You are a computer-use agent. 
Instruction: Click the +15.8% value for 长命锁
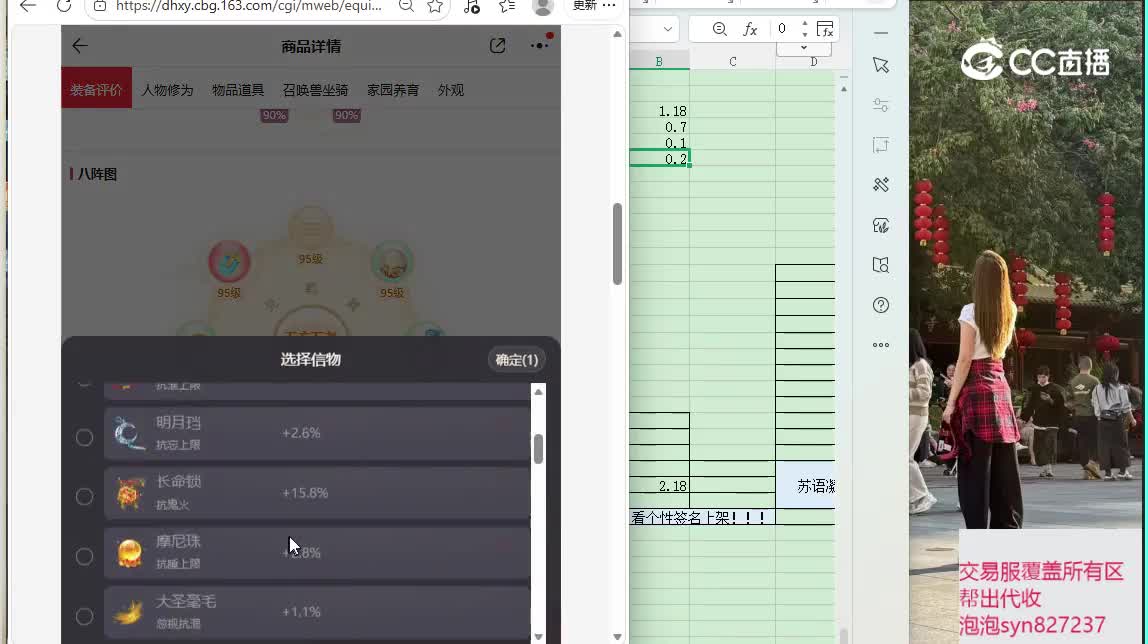[305, 493]
